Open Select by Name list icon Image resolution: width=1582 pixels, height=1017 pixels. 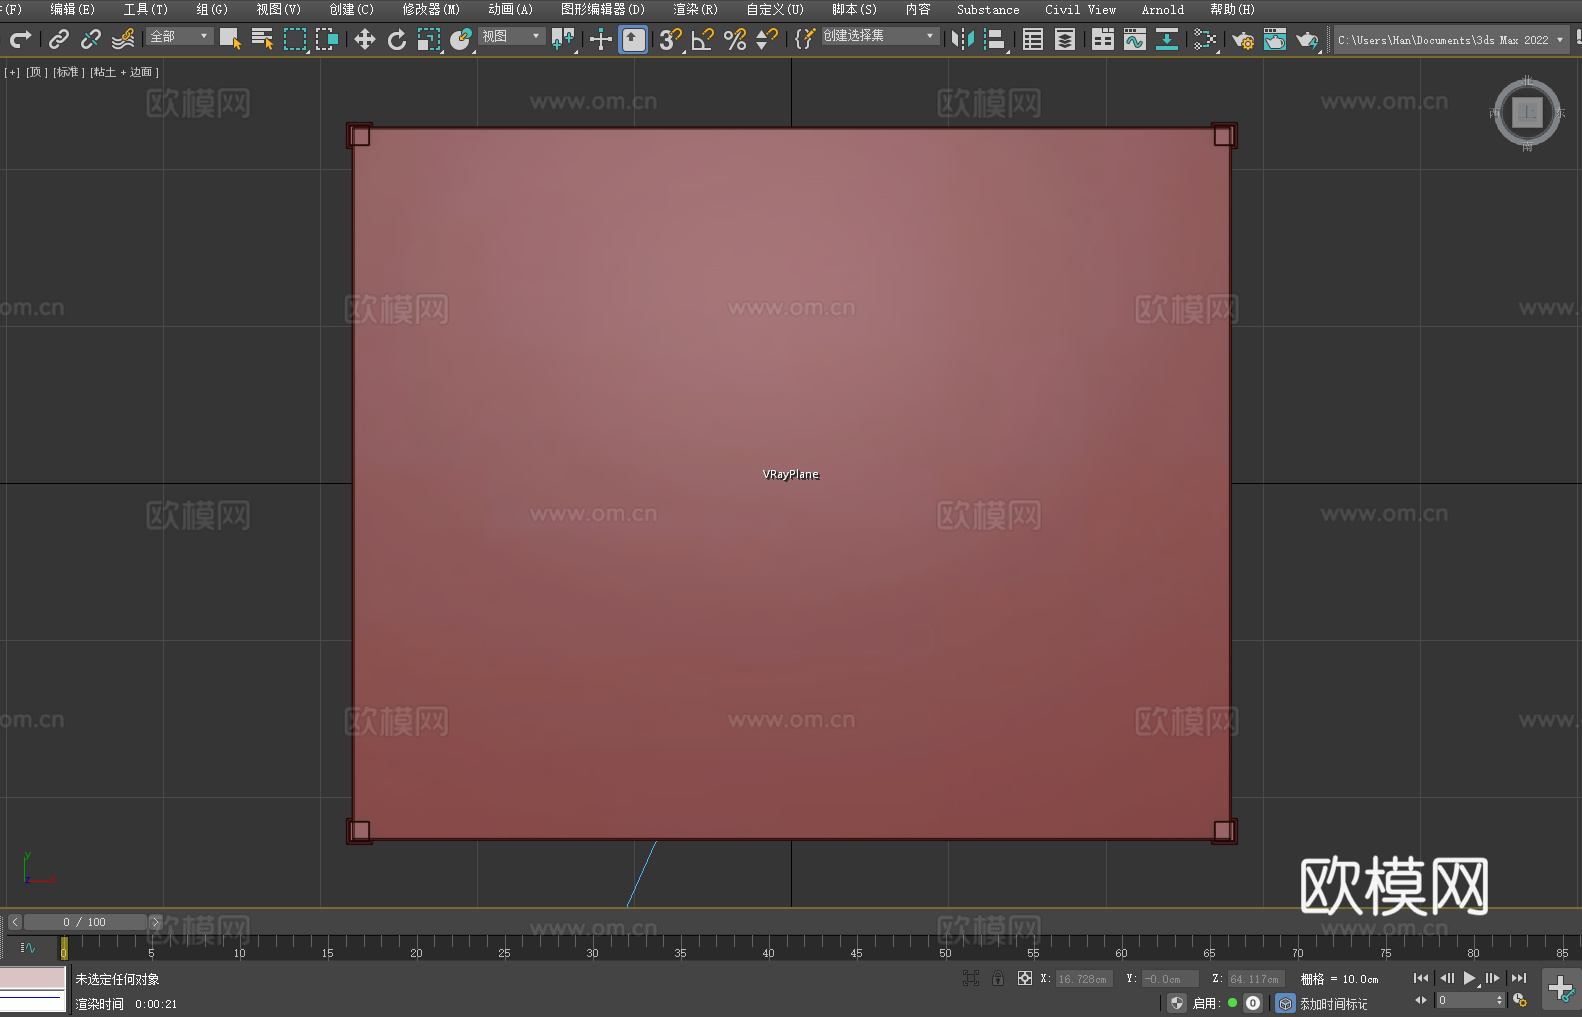click(x=263, y=39)
